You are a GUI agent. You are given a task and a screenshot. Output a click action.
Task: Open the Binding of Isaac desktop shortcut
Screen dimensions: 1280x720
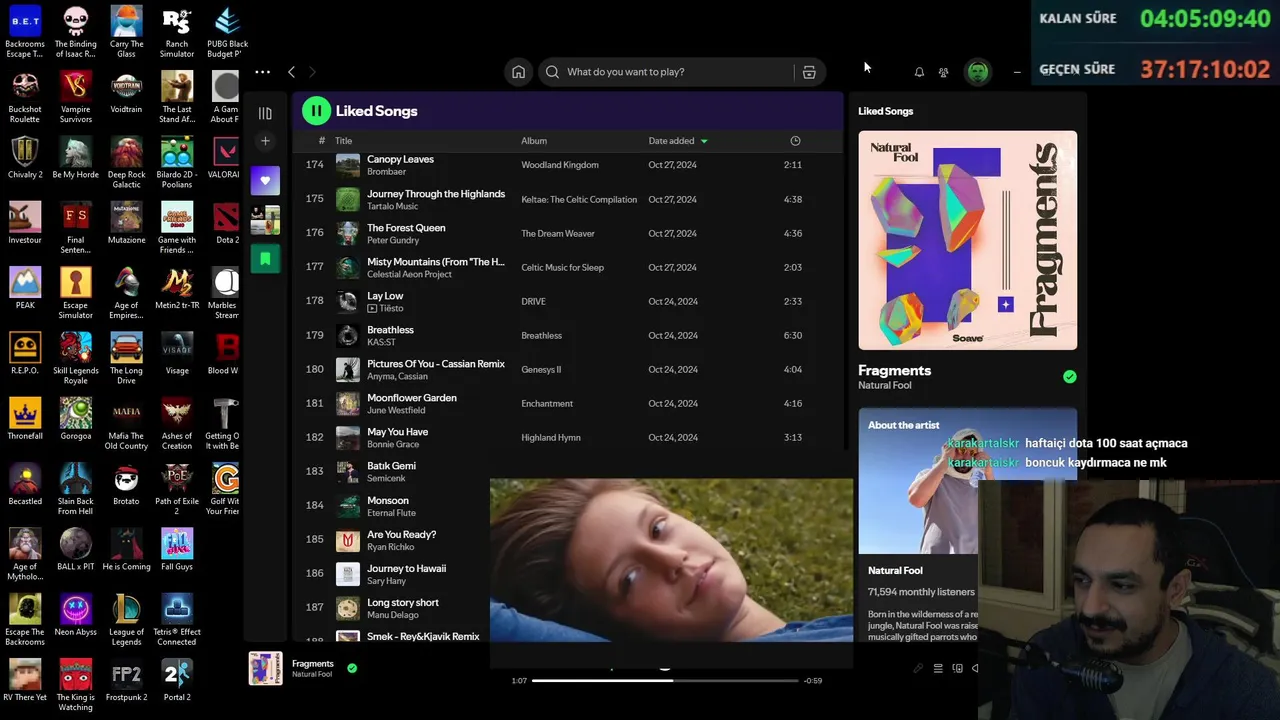point(76,31)
